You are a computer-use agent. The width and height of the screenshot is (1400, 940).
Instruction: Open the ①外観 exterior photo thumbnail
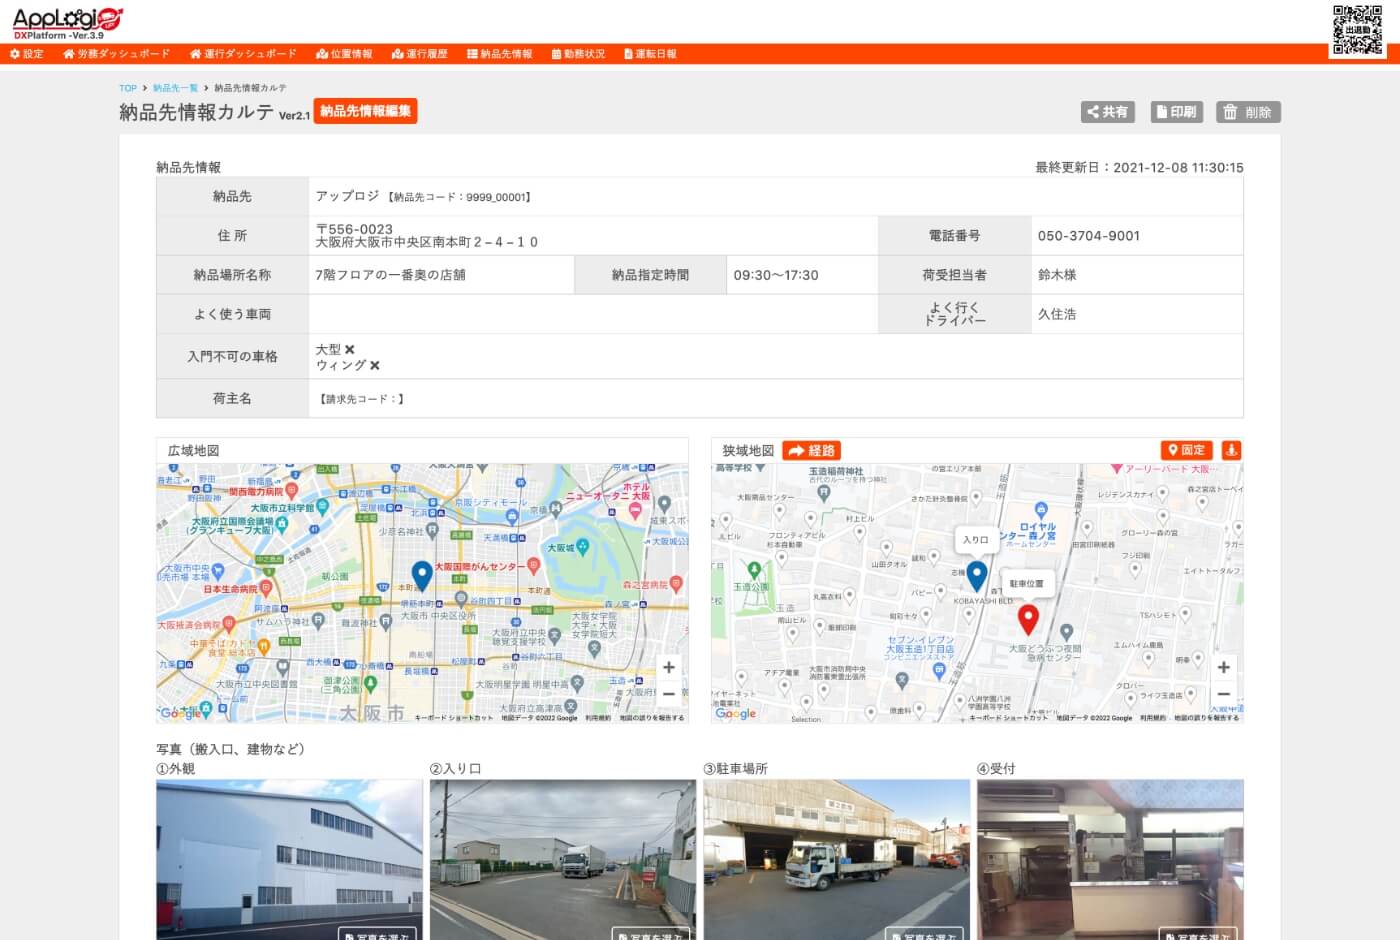pos(289,860)
